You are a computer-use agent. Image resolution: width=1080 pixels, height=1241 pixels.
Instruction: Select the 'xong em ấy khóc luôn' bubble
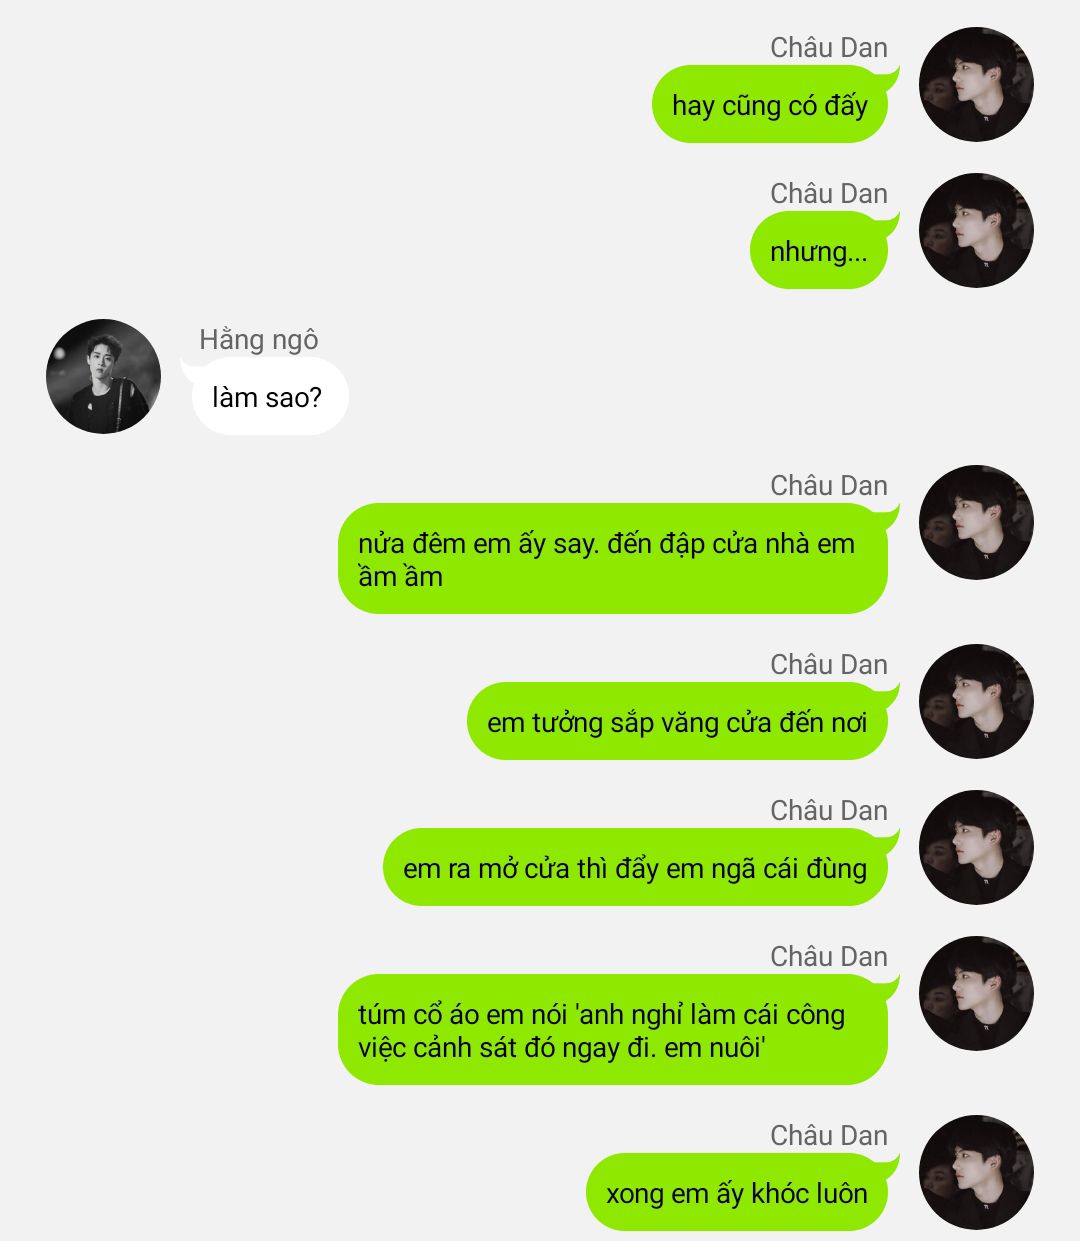[x=738, y=1193]
